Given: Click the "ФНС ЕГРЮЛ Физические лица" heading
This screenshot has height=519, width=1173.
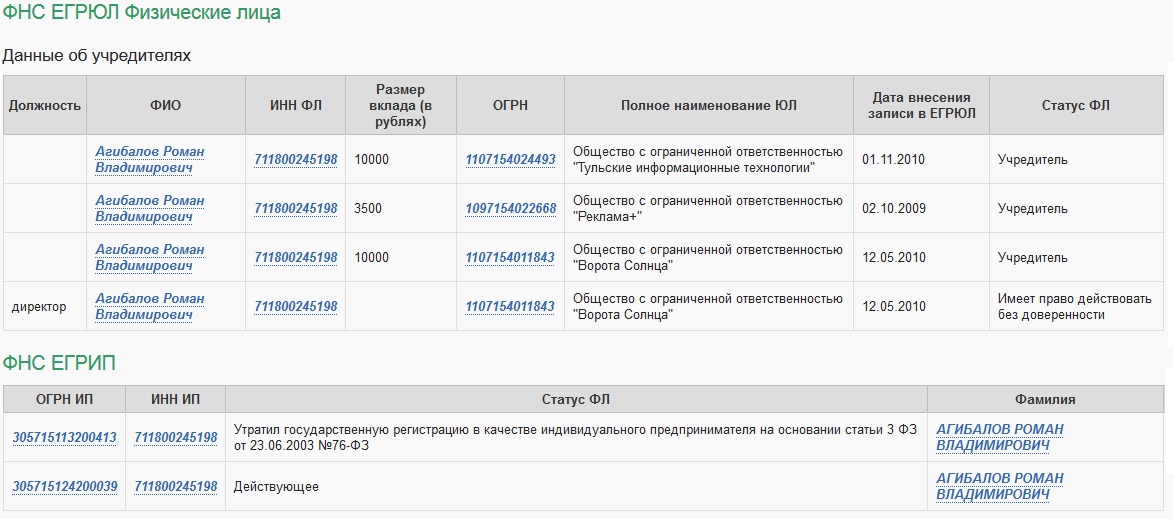Looking at the screenshot, I should [x=141, y=13].
